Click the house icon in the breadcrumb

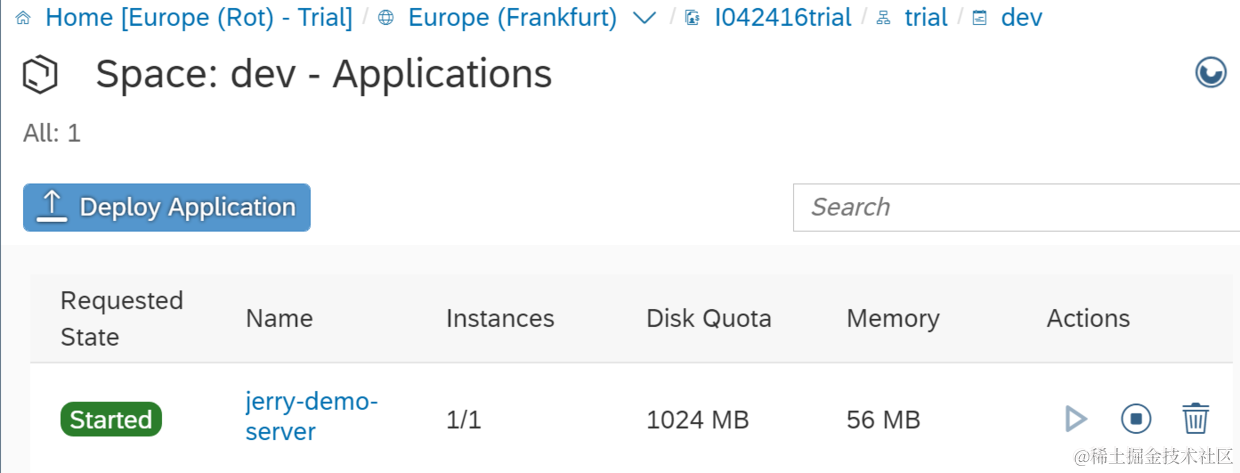(24, 18)
